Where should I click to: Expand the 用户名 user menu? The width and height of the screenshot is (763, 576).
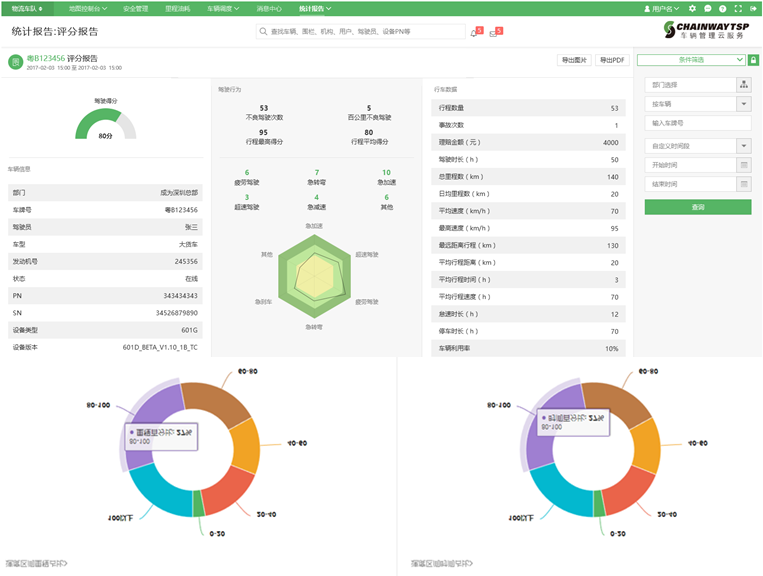(661, 8)
